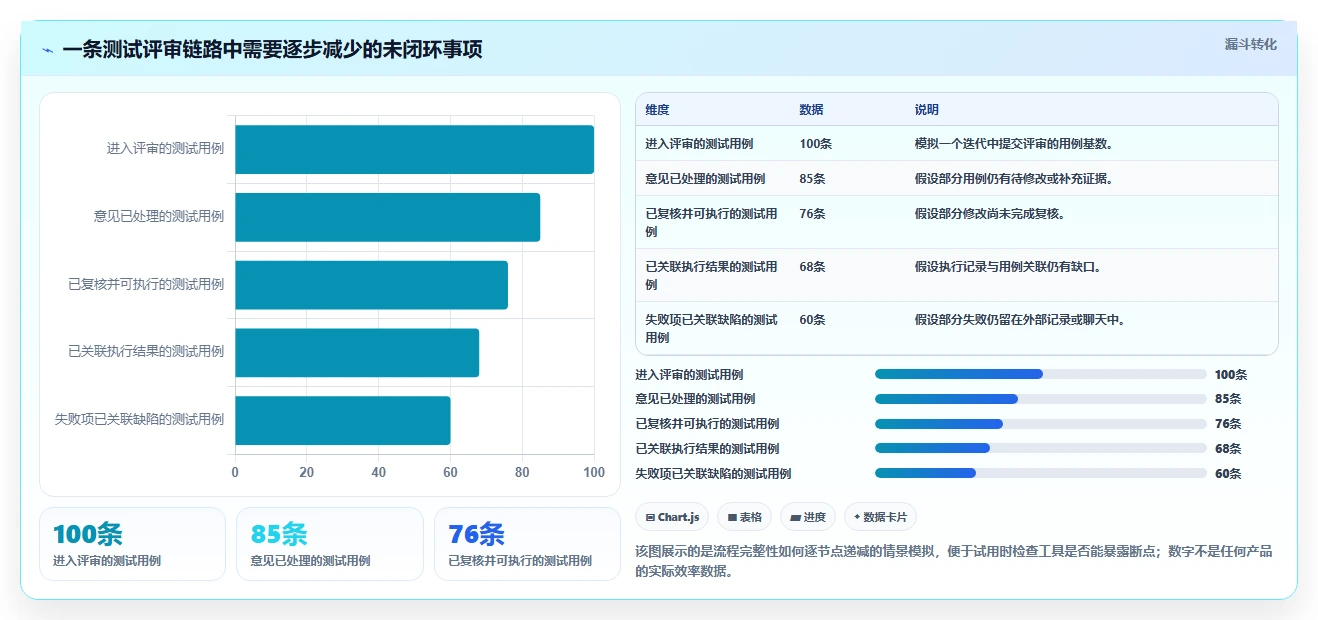
Task: Click the chart bar for 进入评审的测试用例
Action: tap(414, 149)
